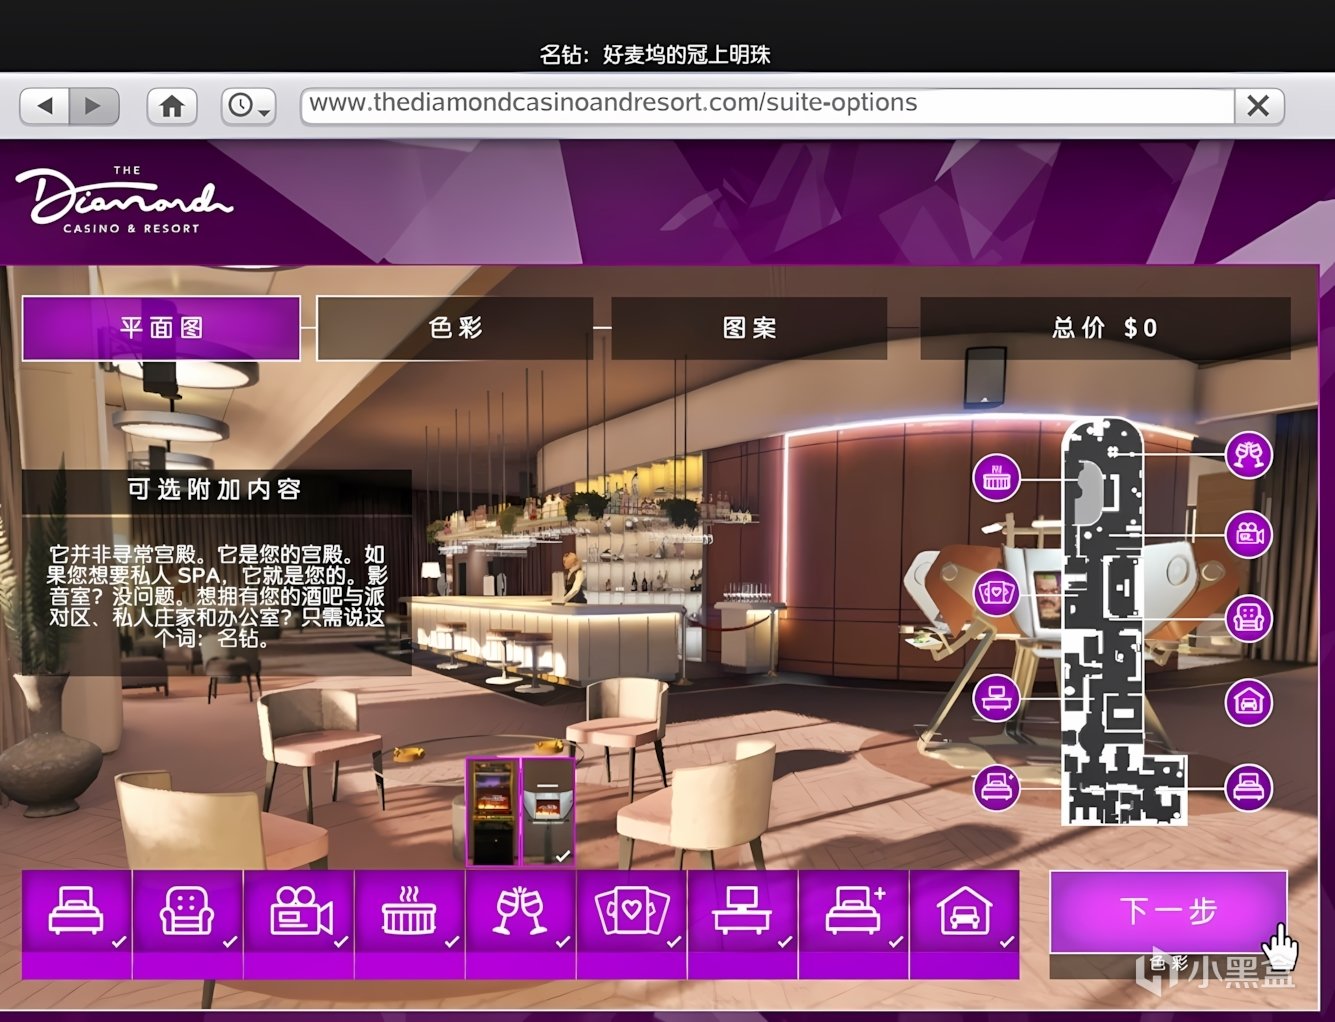Open the browser home page icon
Viewport: 1335px width, 1022px height.
pyautogui.click(x=172, y=105)
